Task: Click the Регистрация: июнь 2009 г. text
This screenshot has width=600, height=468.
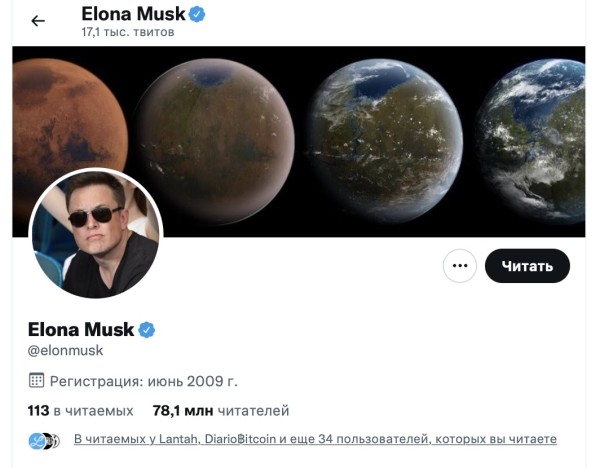Action: [x=144, y=381]
